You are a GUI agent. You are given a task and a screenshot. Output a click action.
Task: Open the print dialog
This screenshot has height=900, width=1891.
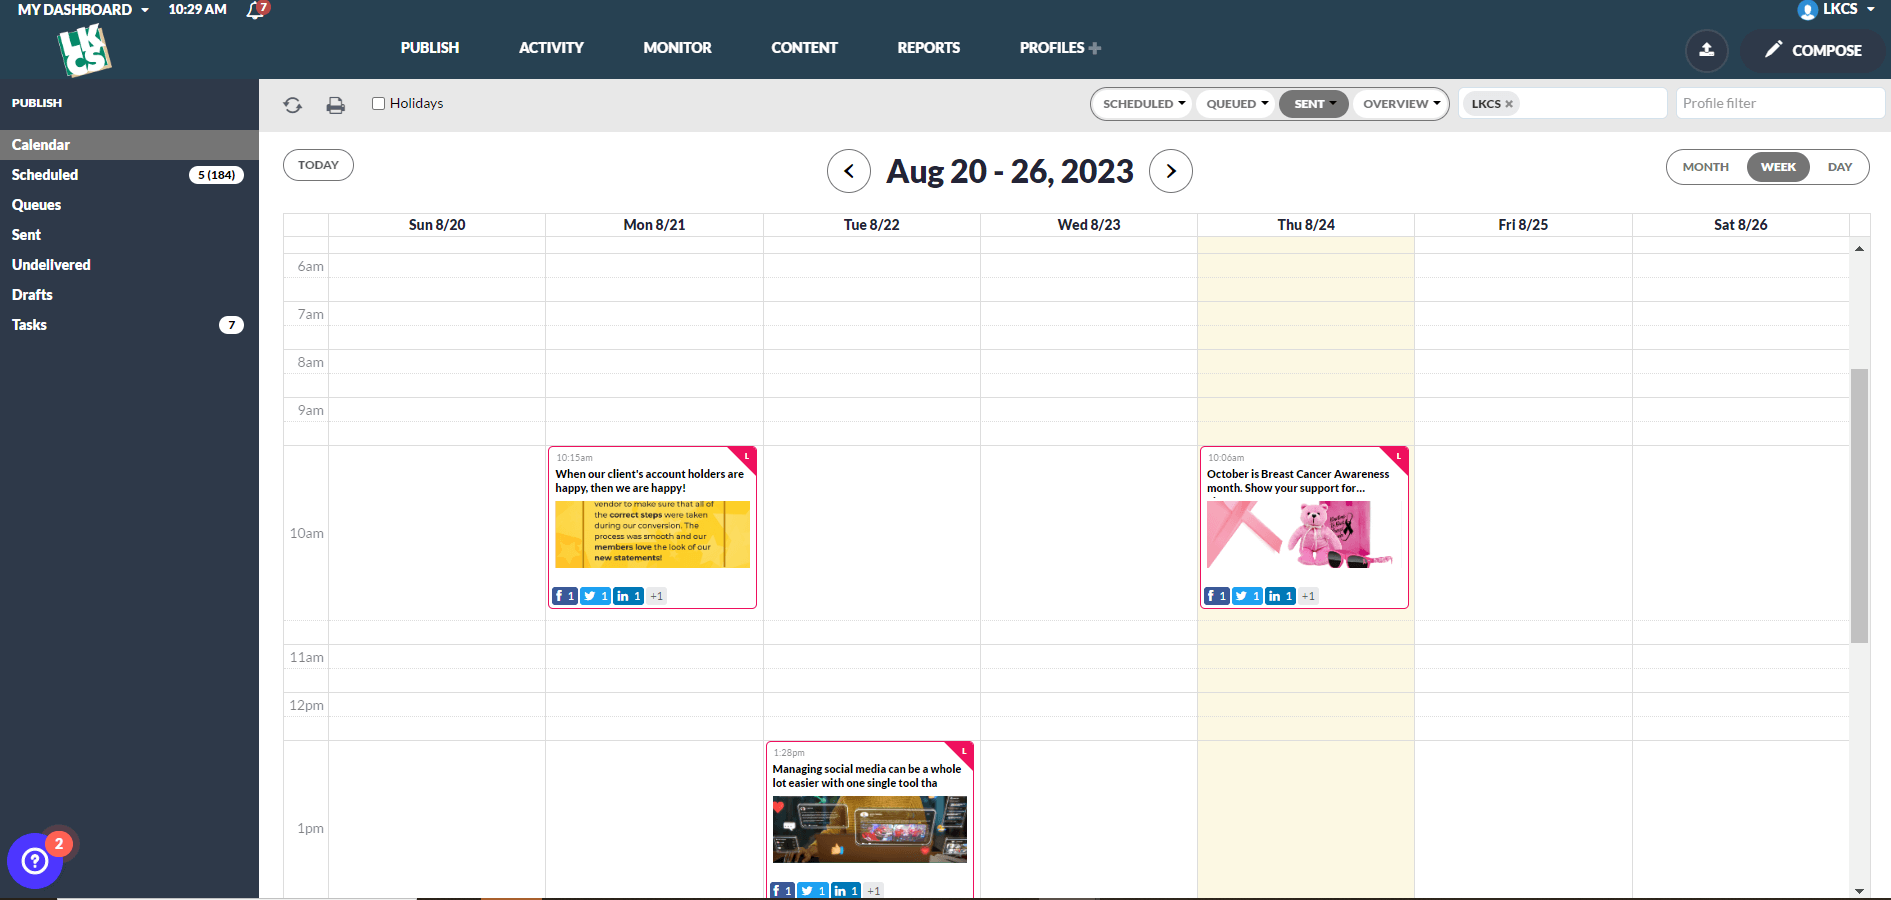[336, 104]
